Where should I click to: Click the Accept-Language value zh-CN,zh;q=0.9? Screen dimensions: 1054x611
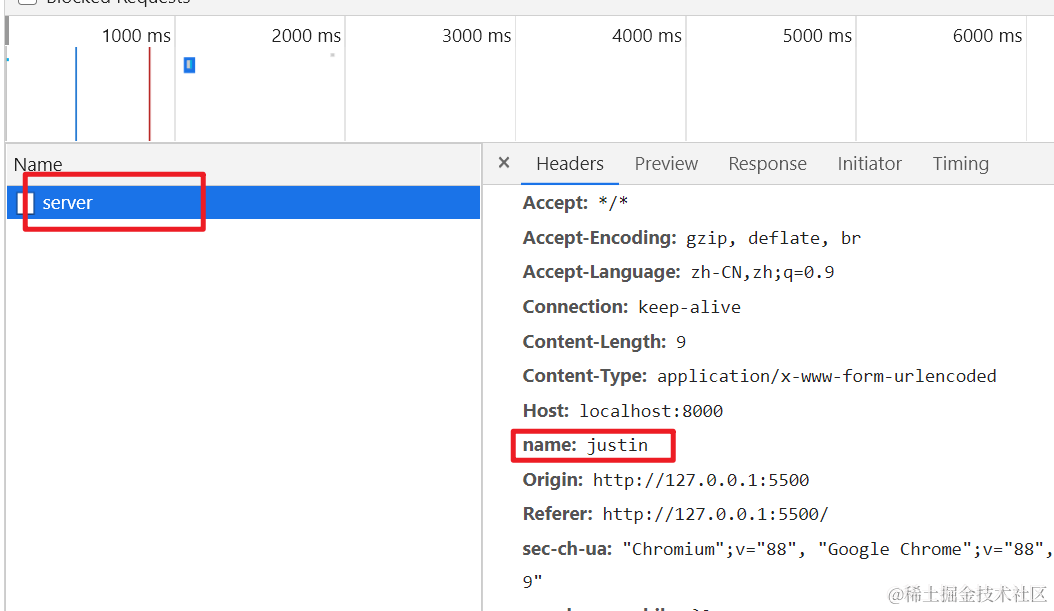[762, 272]
